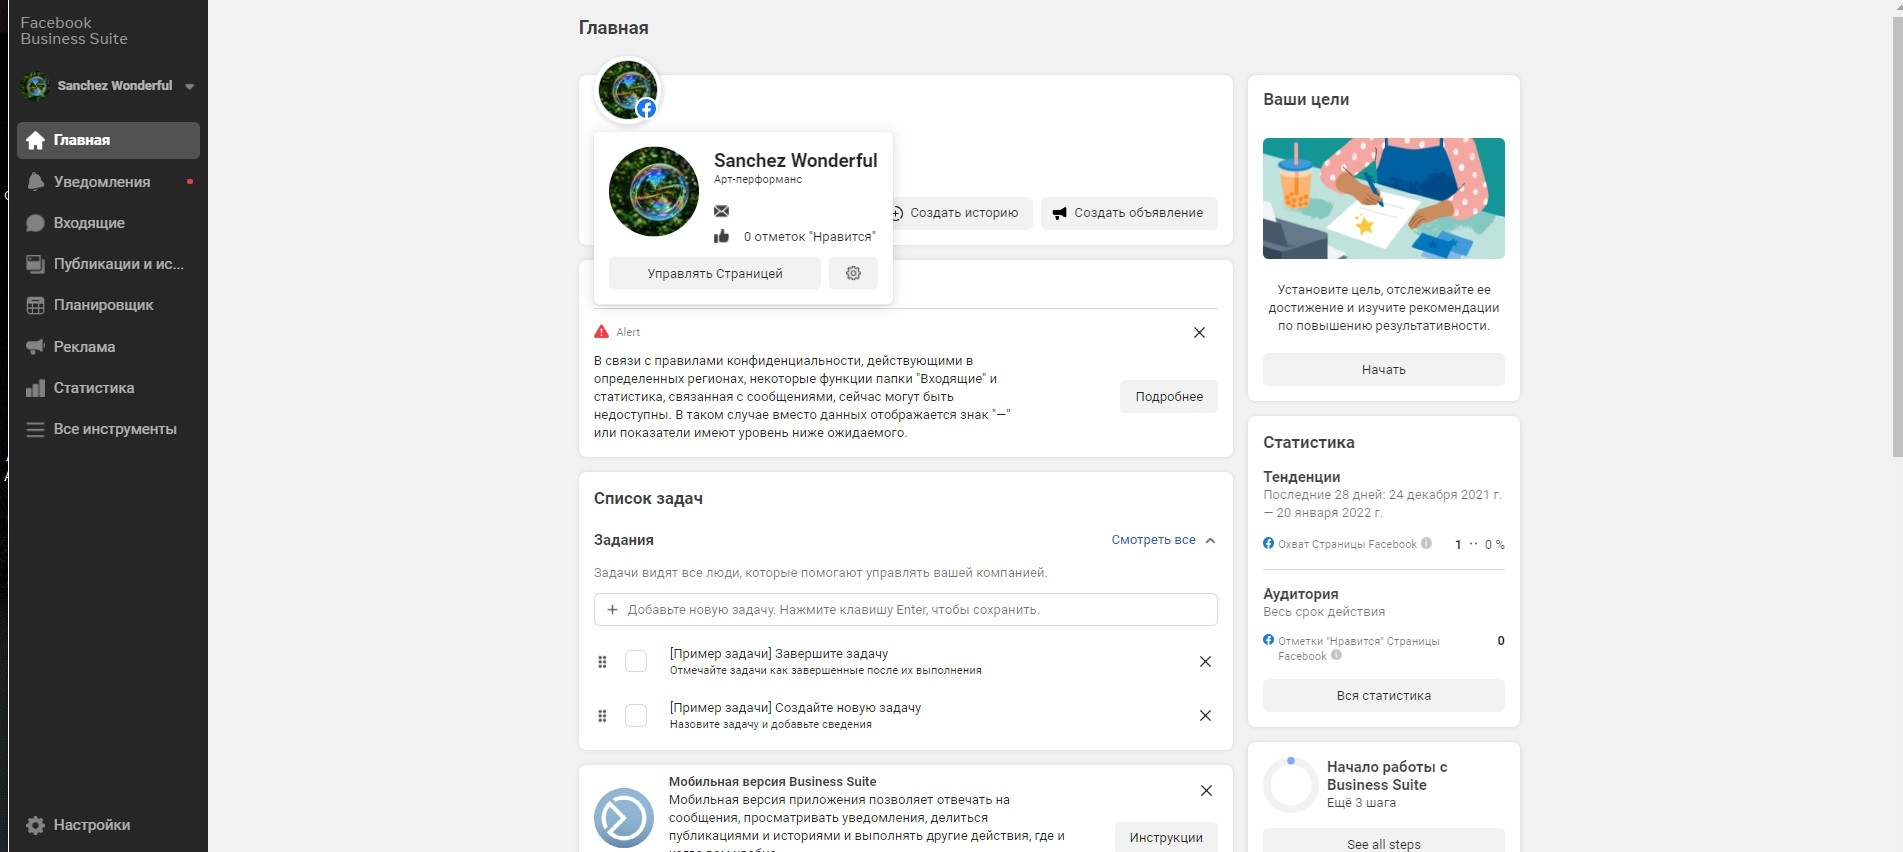Click the envelope icon on page card

[722, 211]
